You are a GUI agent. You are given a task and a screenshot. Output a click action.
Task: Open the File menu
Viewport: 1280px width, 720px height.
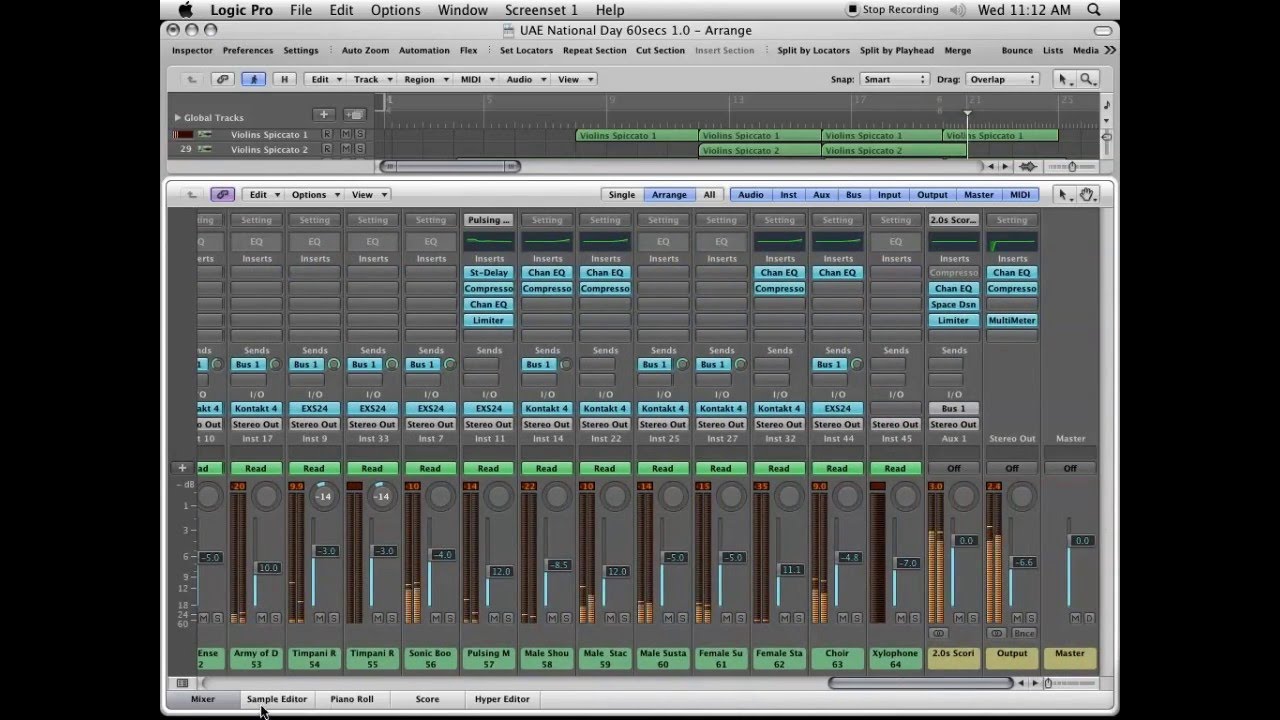pyautogui.click(x=301, y=10)
